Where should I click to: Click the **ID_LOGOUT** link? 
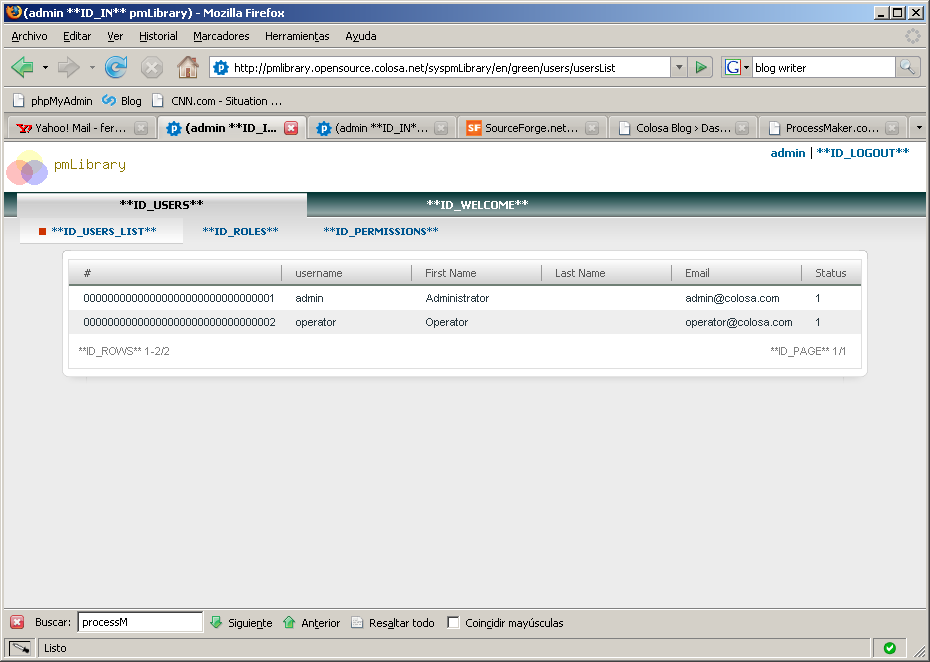[x=862, y=153]
